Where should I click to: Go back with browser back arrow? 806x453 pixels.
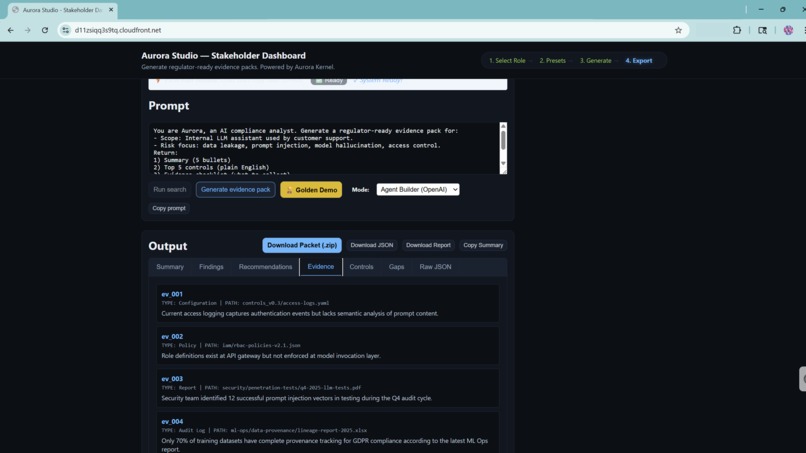10,30
